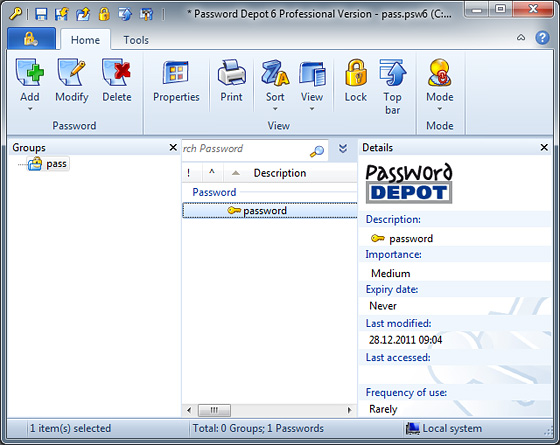
Task: Click the Local system computer icon
Action: (x=412, y=428)
